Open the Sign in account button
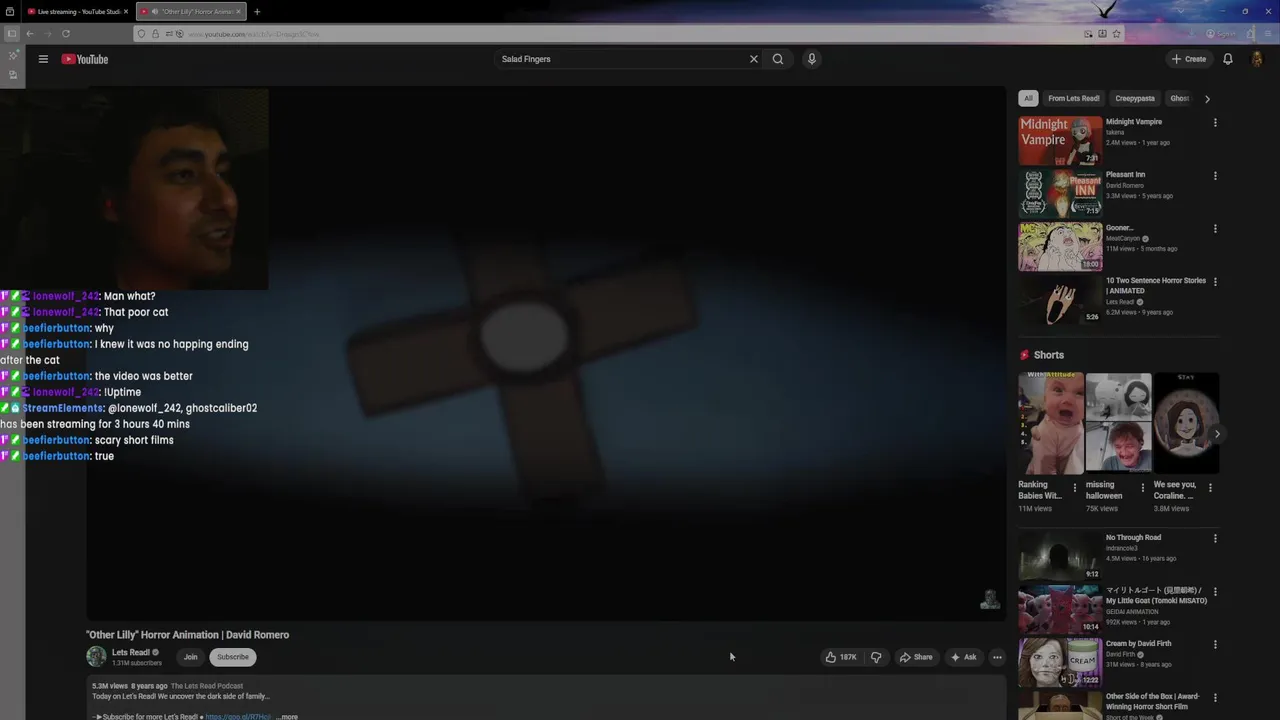The width and height of the screenshot is (1280, 720). click(x=1221, y=34)
